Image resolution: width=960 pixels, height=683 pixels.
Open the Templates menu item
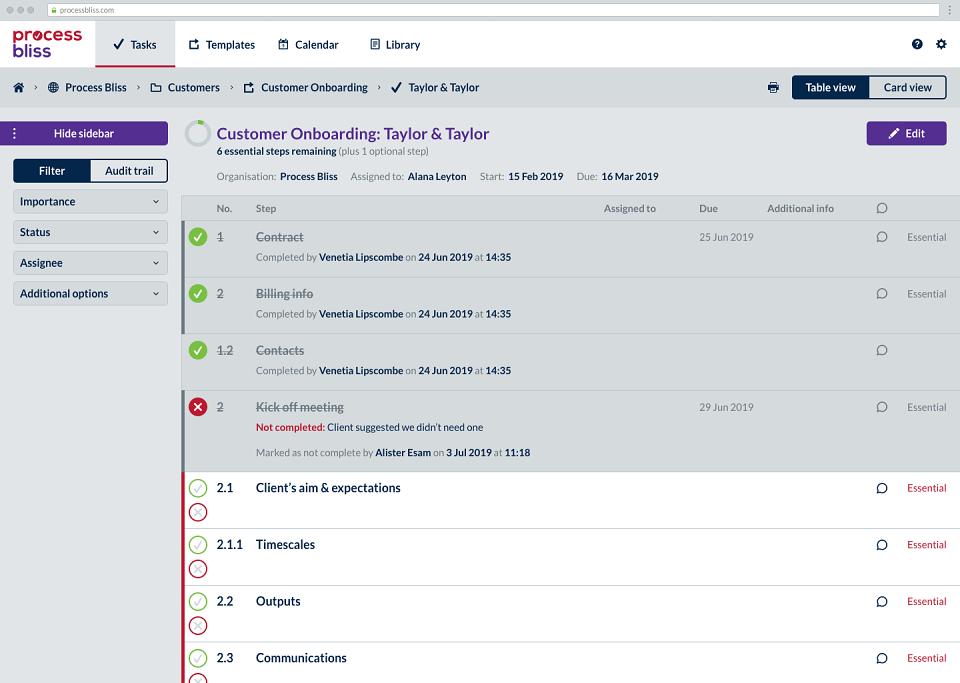point(222,45)
